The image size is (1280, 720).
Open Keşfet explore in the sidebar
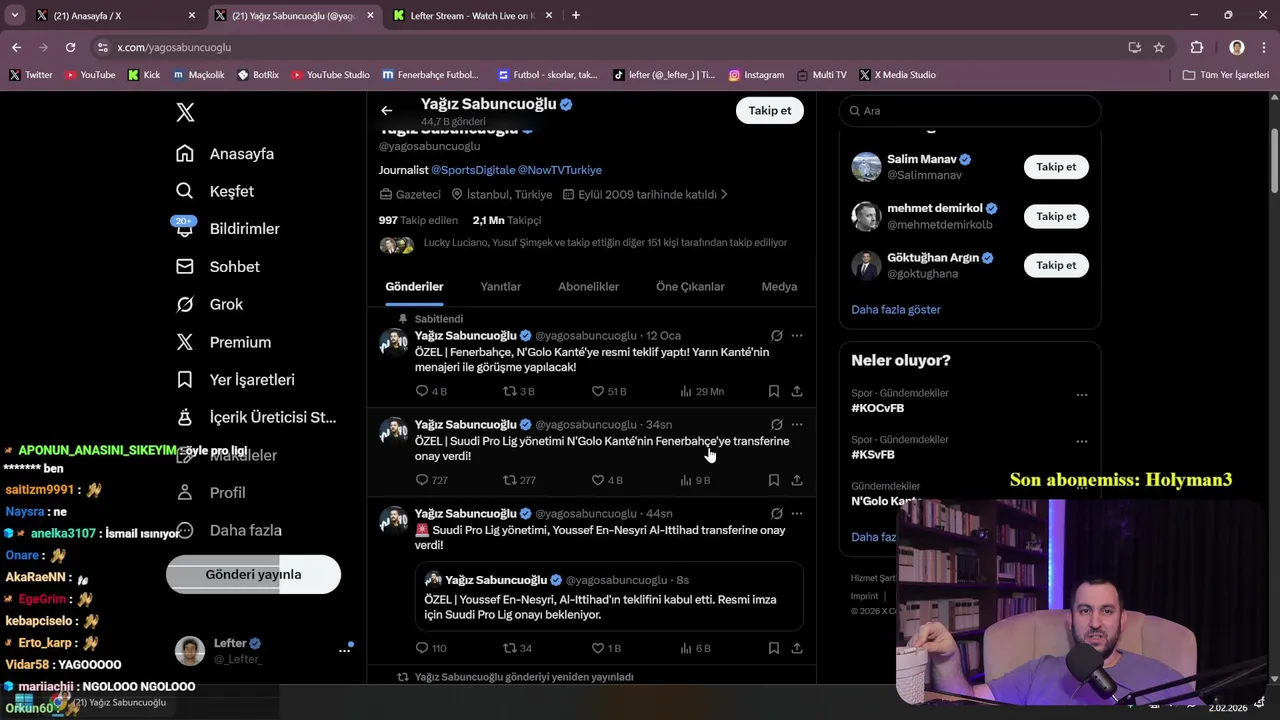pyautogui.click(x=215, y=191)
